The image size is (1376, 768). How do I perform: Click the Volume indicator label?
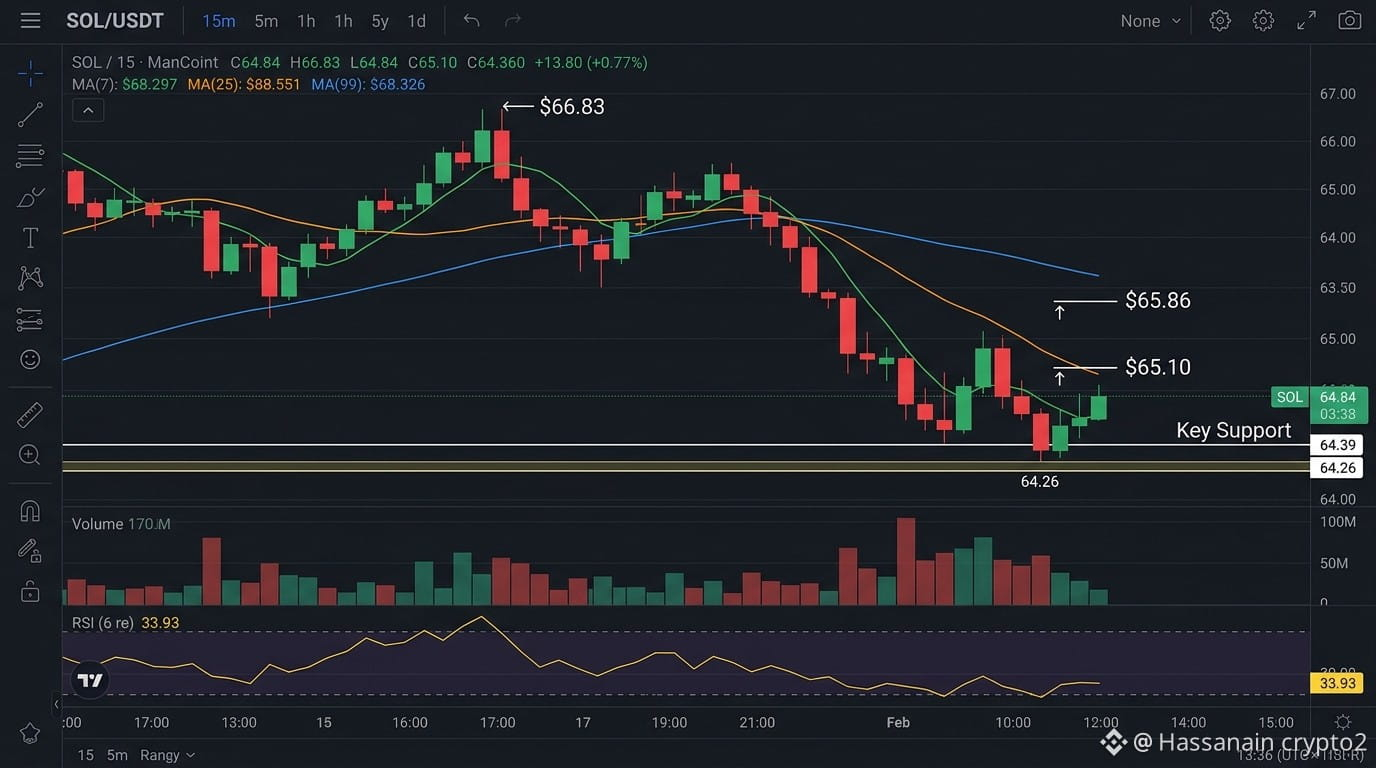pos(121,524)
